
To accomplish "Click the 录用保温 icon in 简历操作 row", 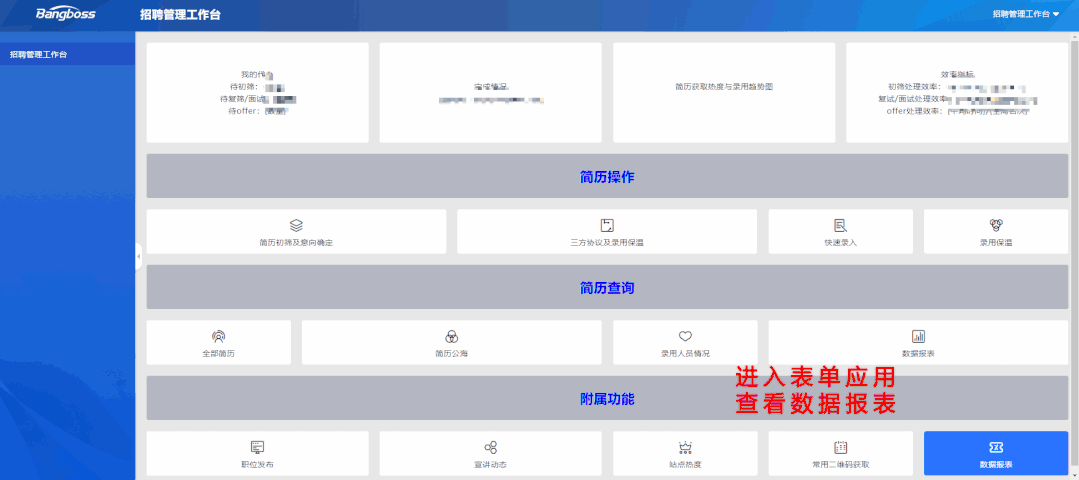I will (x=996, y=226).
